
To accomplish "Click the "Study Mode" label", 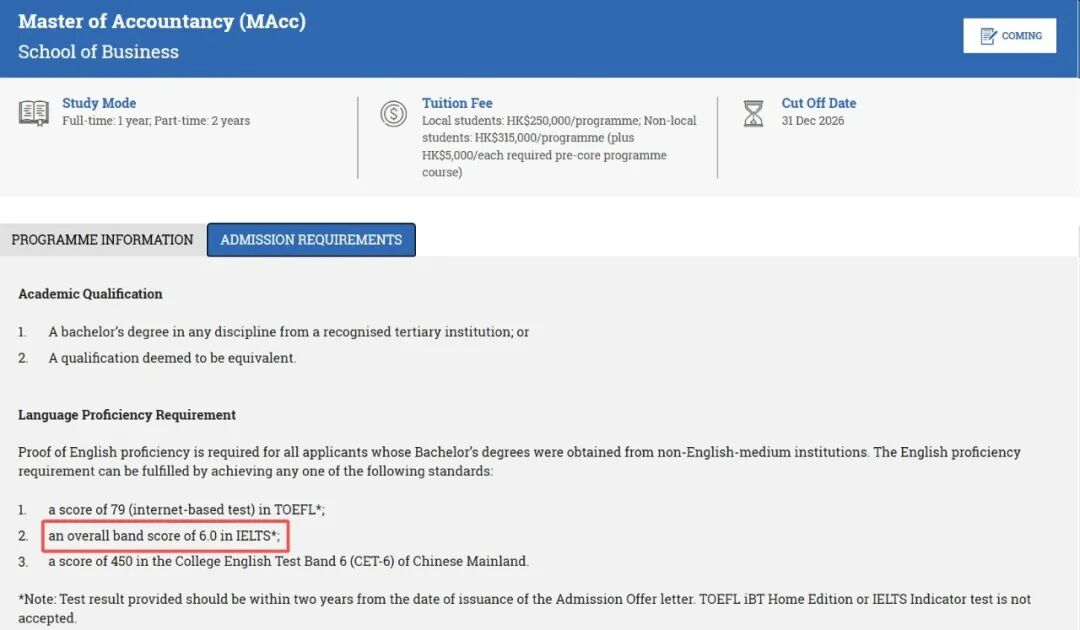I will pos(99,103).
